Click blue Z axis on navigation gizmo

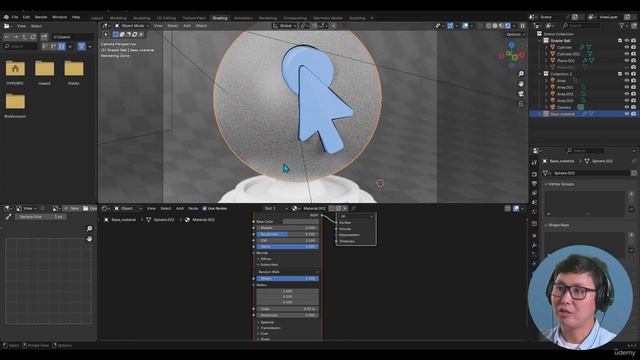(x=511, y=45)
